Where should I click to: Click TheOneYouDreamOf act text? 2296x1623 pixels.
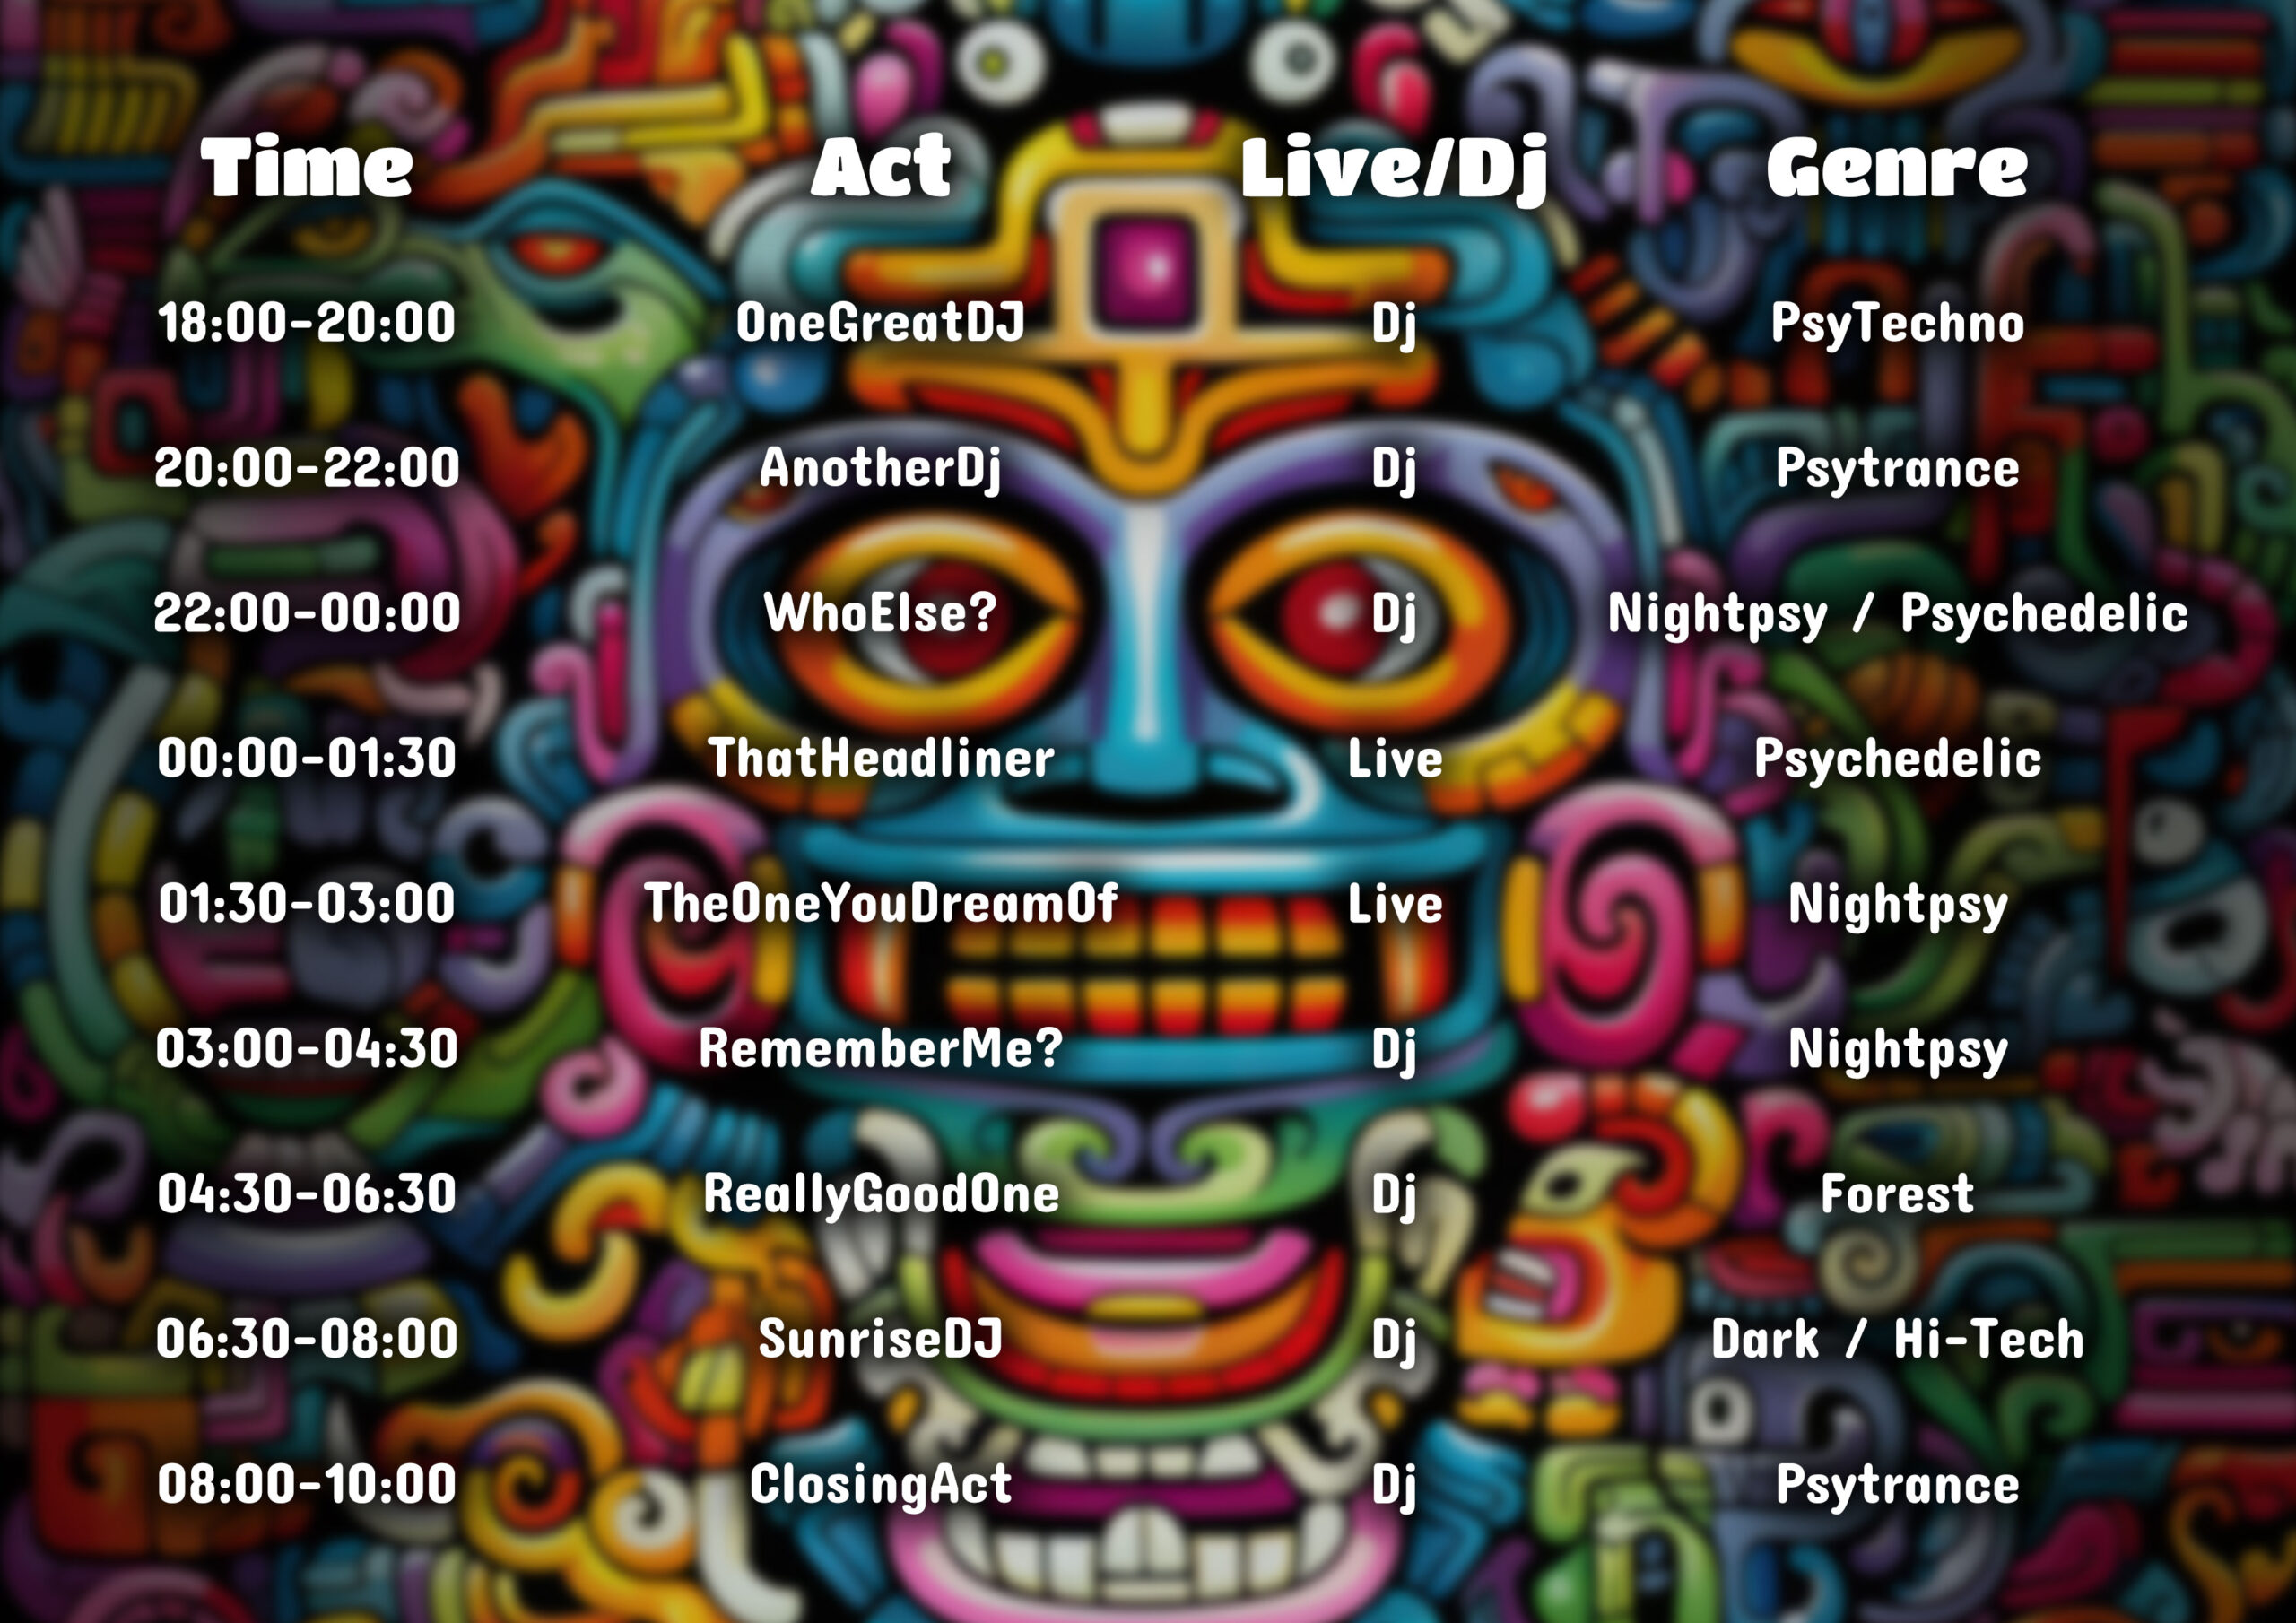point(881,903)
